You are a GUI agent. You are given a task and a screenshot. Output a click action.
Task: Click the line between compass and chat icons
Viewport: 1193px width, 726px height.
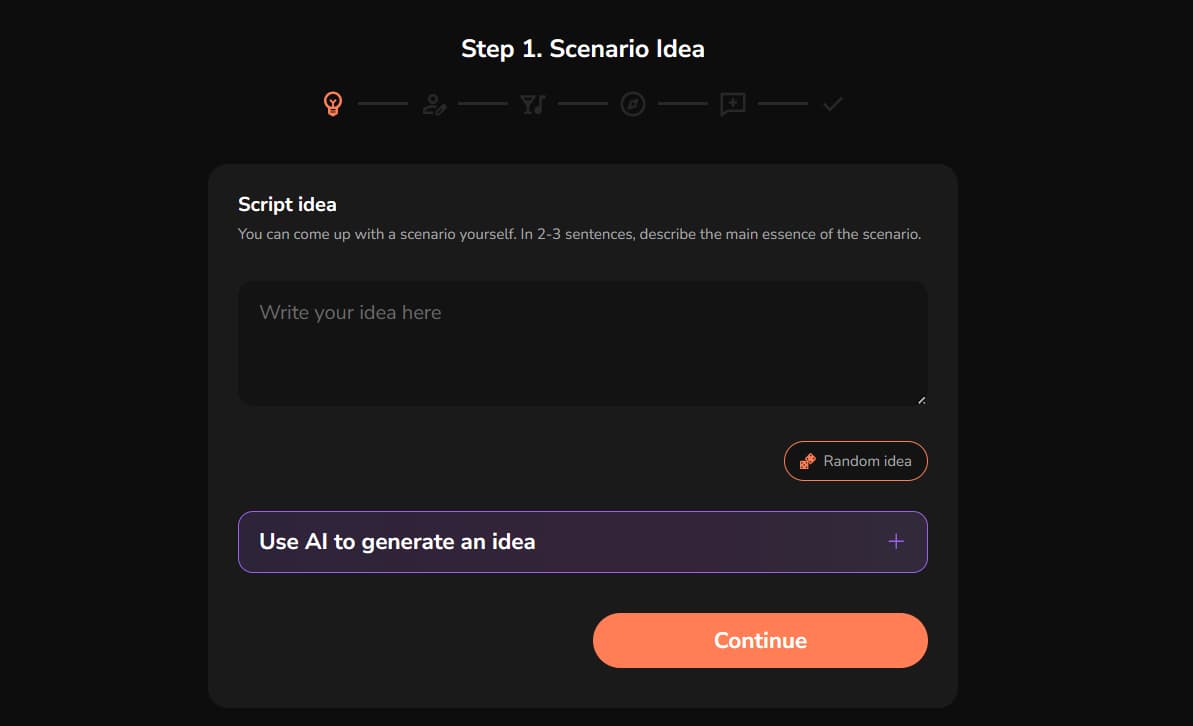pos(683,104)
